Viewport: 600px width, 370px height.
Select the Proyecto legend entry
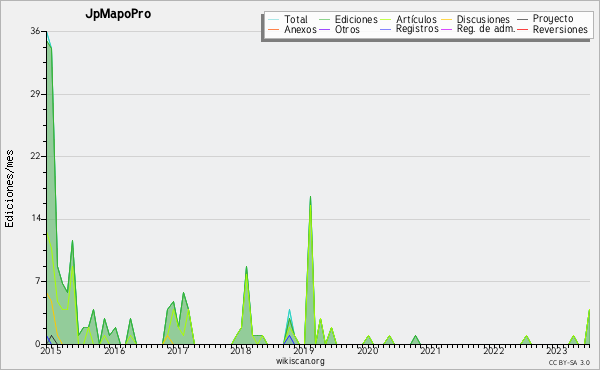click(x=545, y=19)
